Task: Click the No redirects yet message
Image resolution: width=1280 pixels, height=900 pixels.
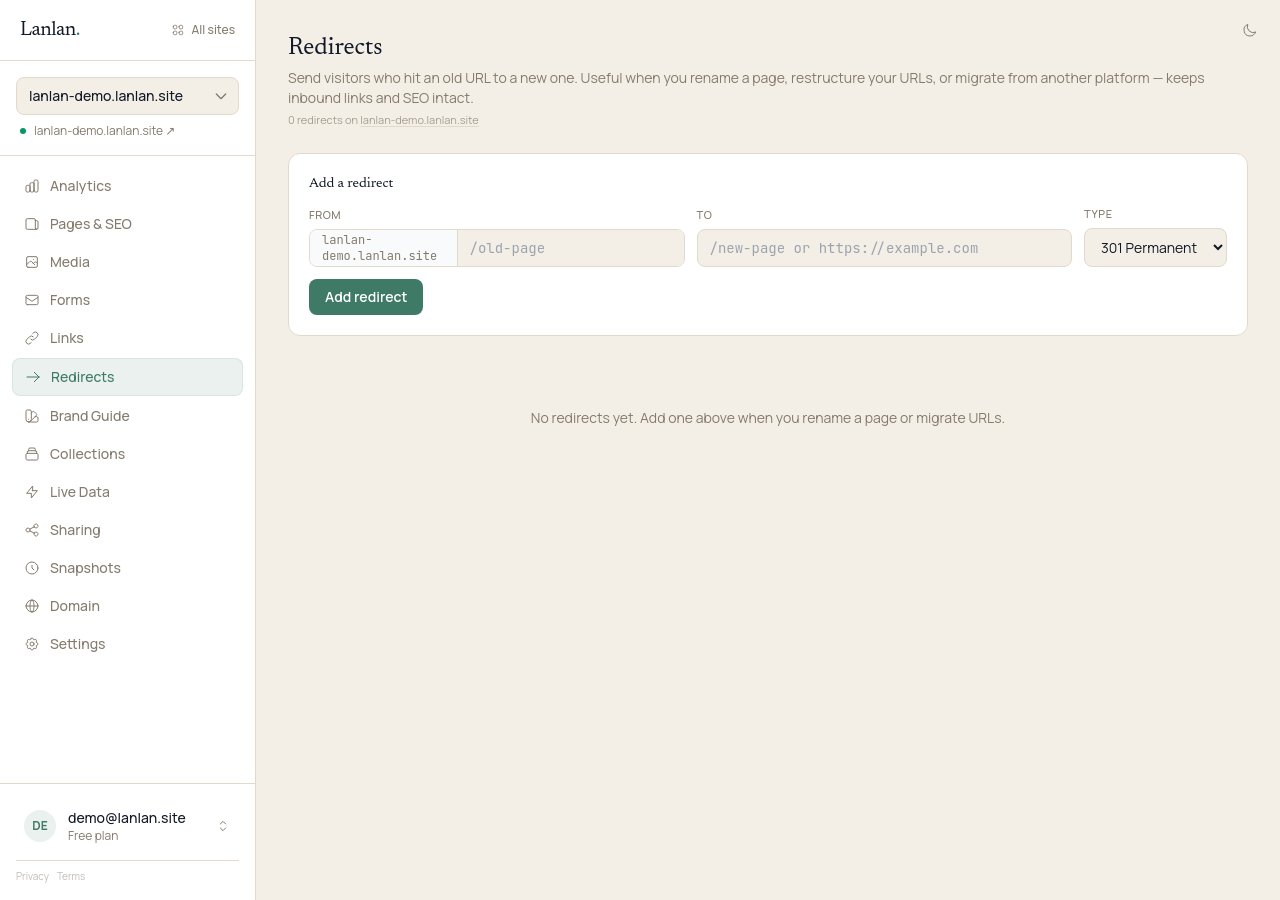Action: (x=768, y=418)
